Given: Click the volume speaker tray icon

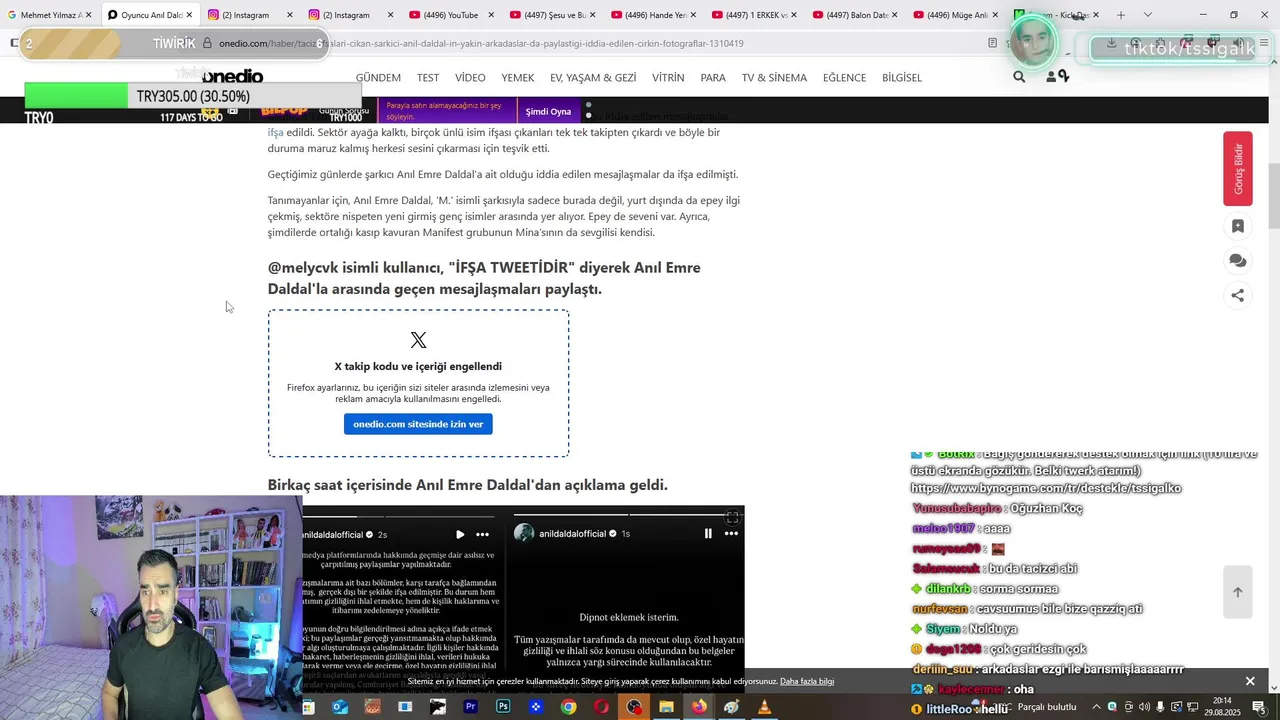Looking at the screenshot, I should point(1144,707).
